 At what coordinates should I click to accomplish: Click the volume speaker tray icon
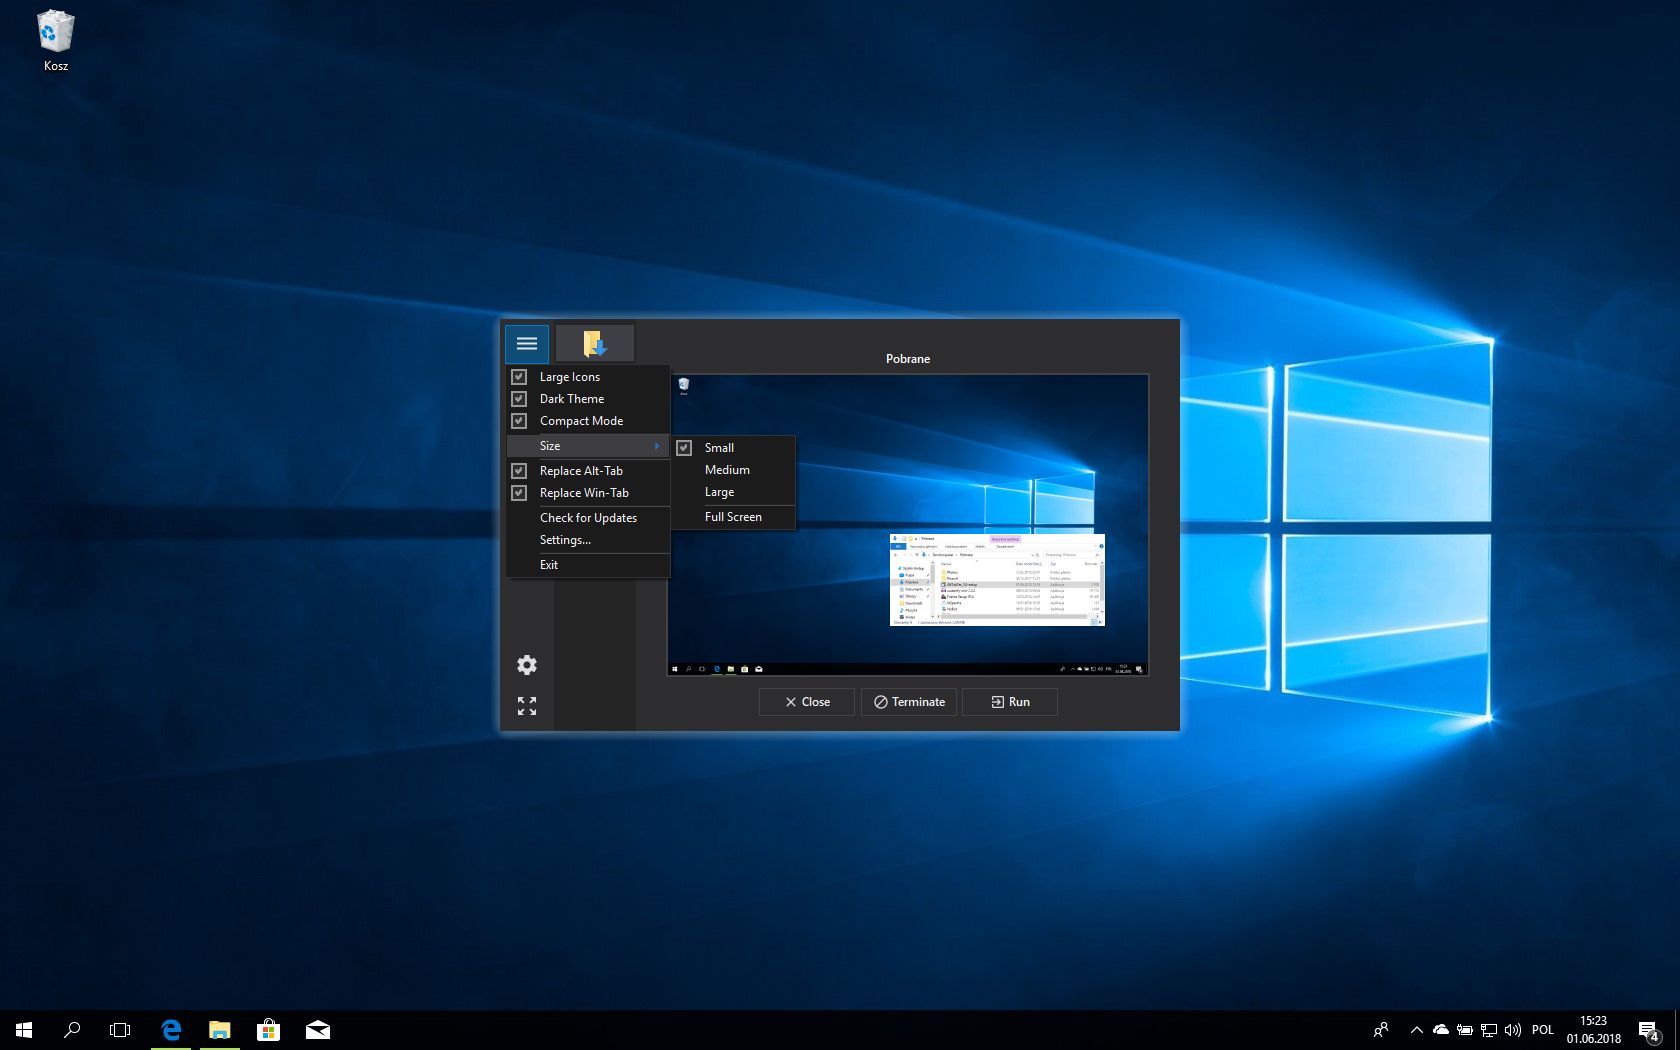(x=1513, y=1030)
